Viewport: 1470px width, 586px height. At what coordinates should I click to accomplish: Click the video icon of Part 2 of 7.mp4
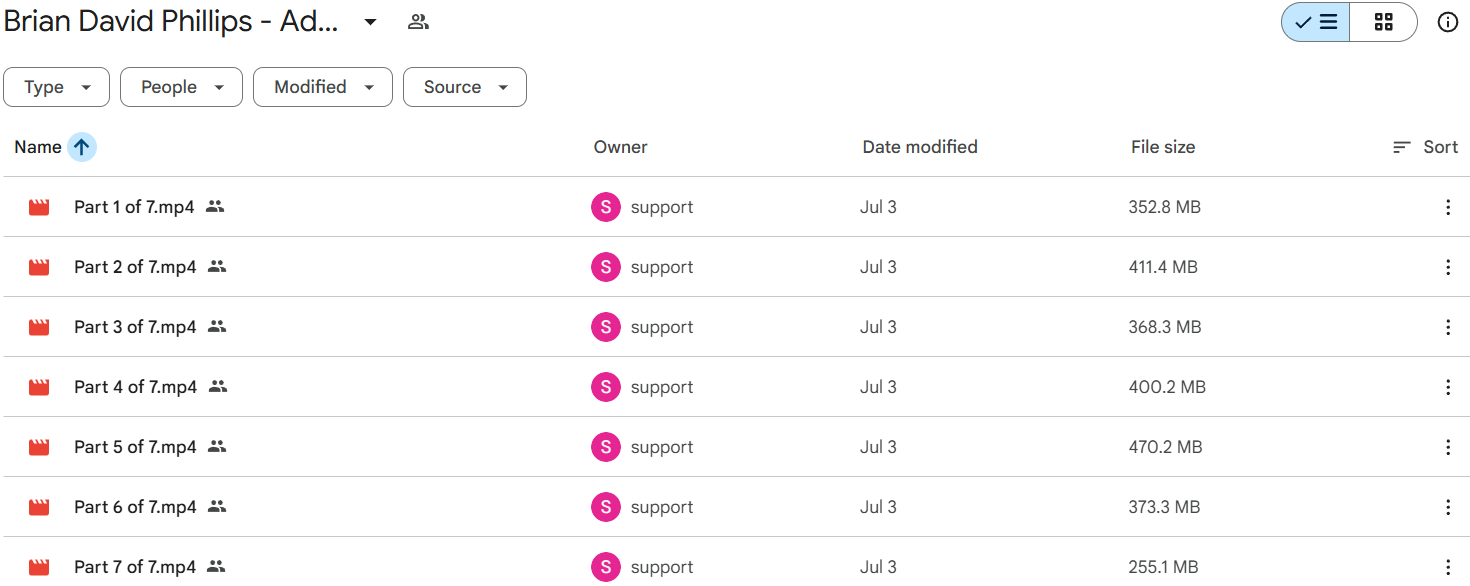39,267
